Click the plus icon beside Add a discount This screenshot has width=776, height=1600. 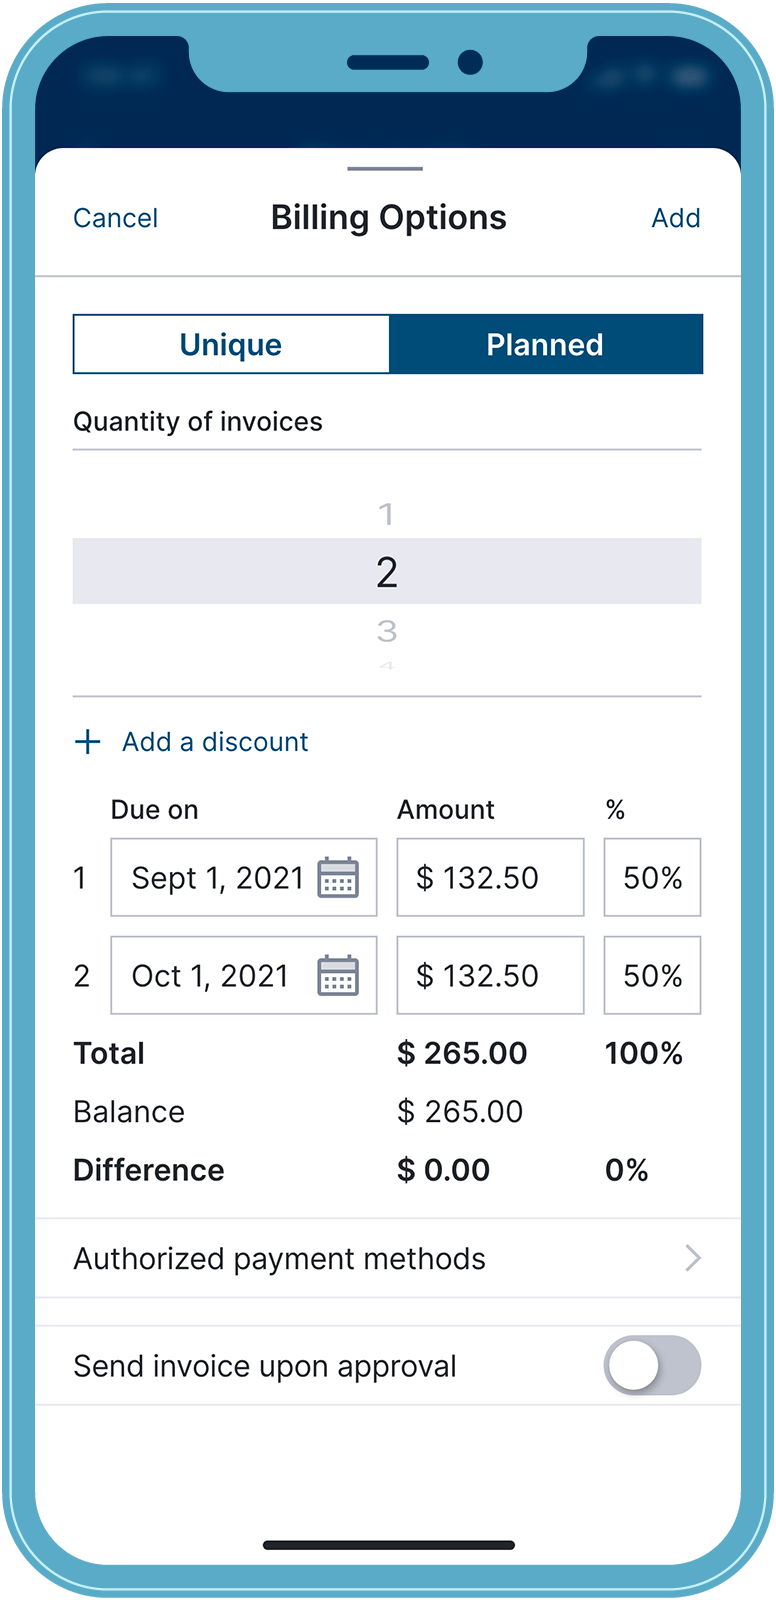pos(88,742)
